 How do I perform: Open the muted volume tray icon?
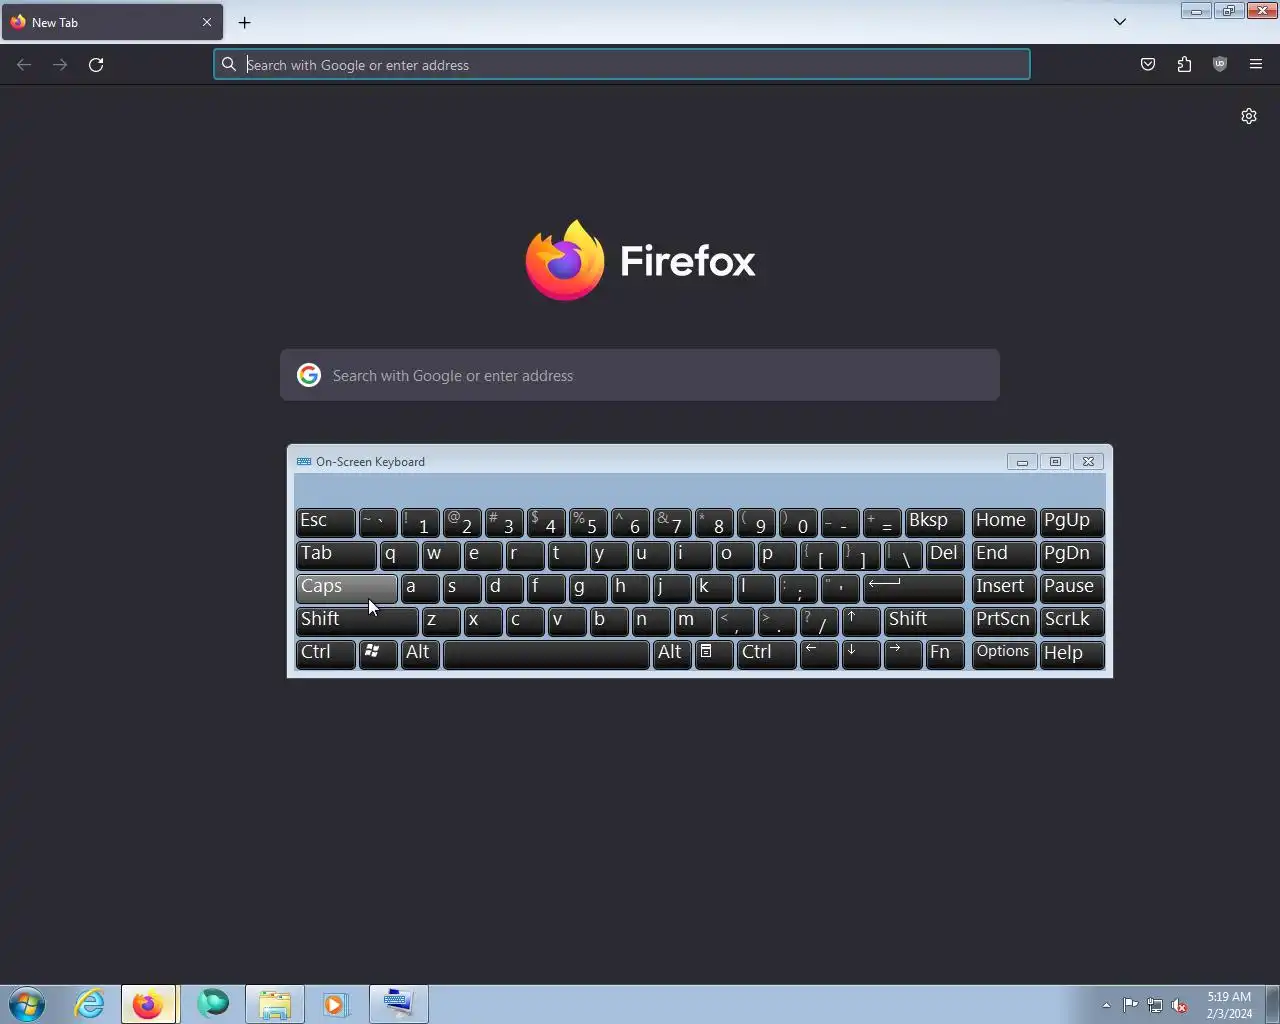click(x=1180, y=1006)
